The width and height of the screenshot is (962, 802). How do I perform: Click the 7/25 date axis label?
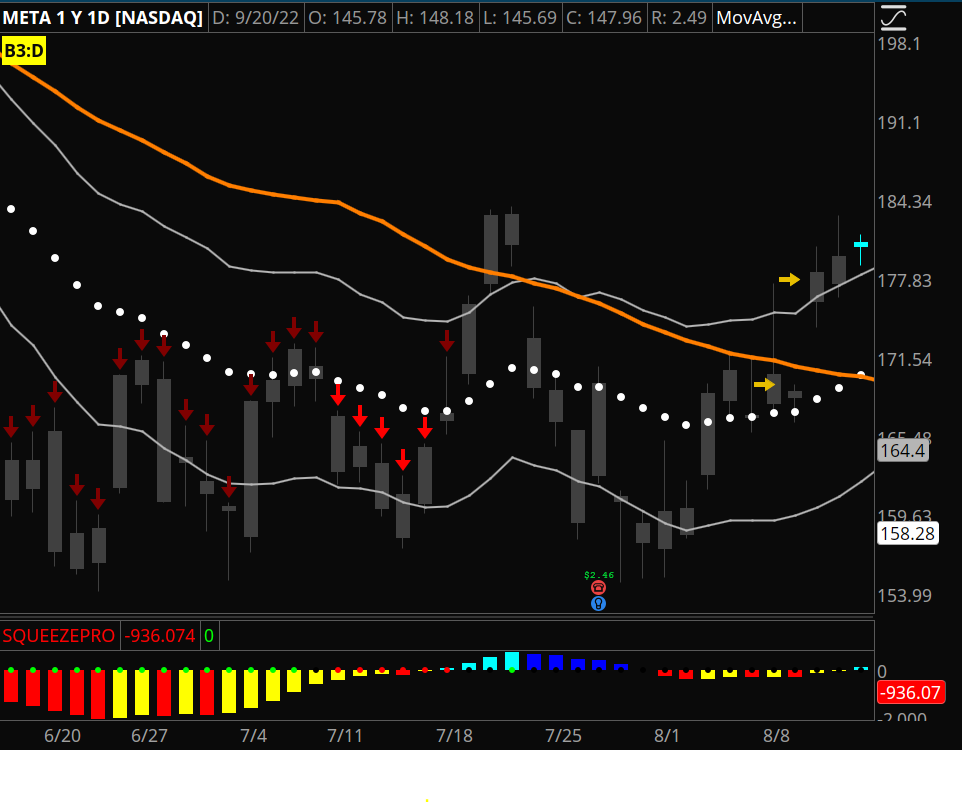pos(563,735)
